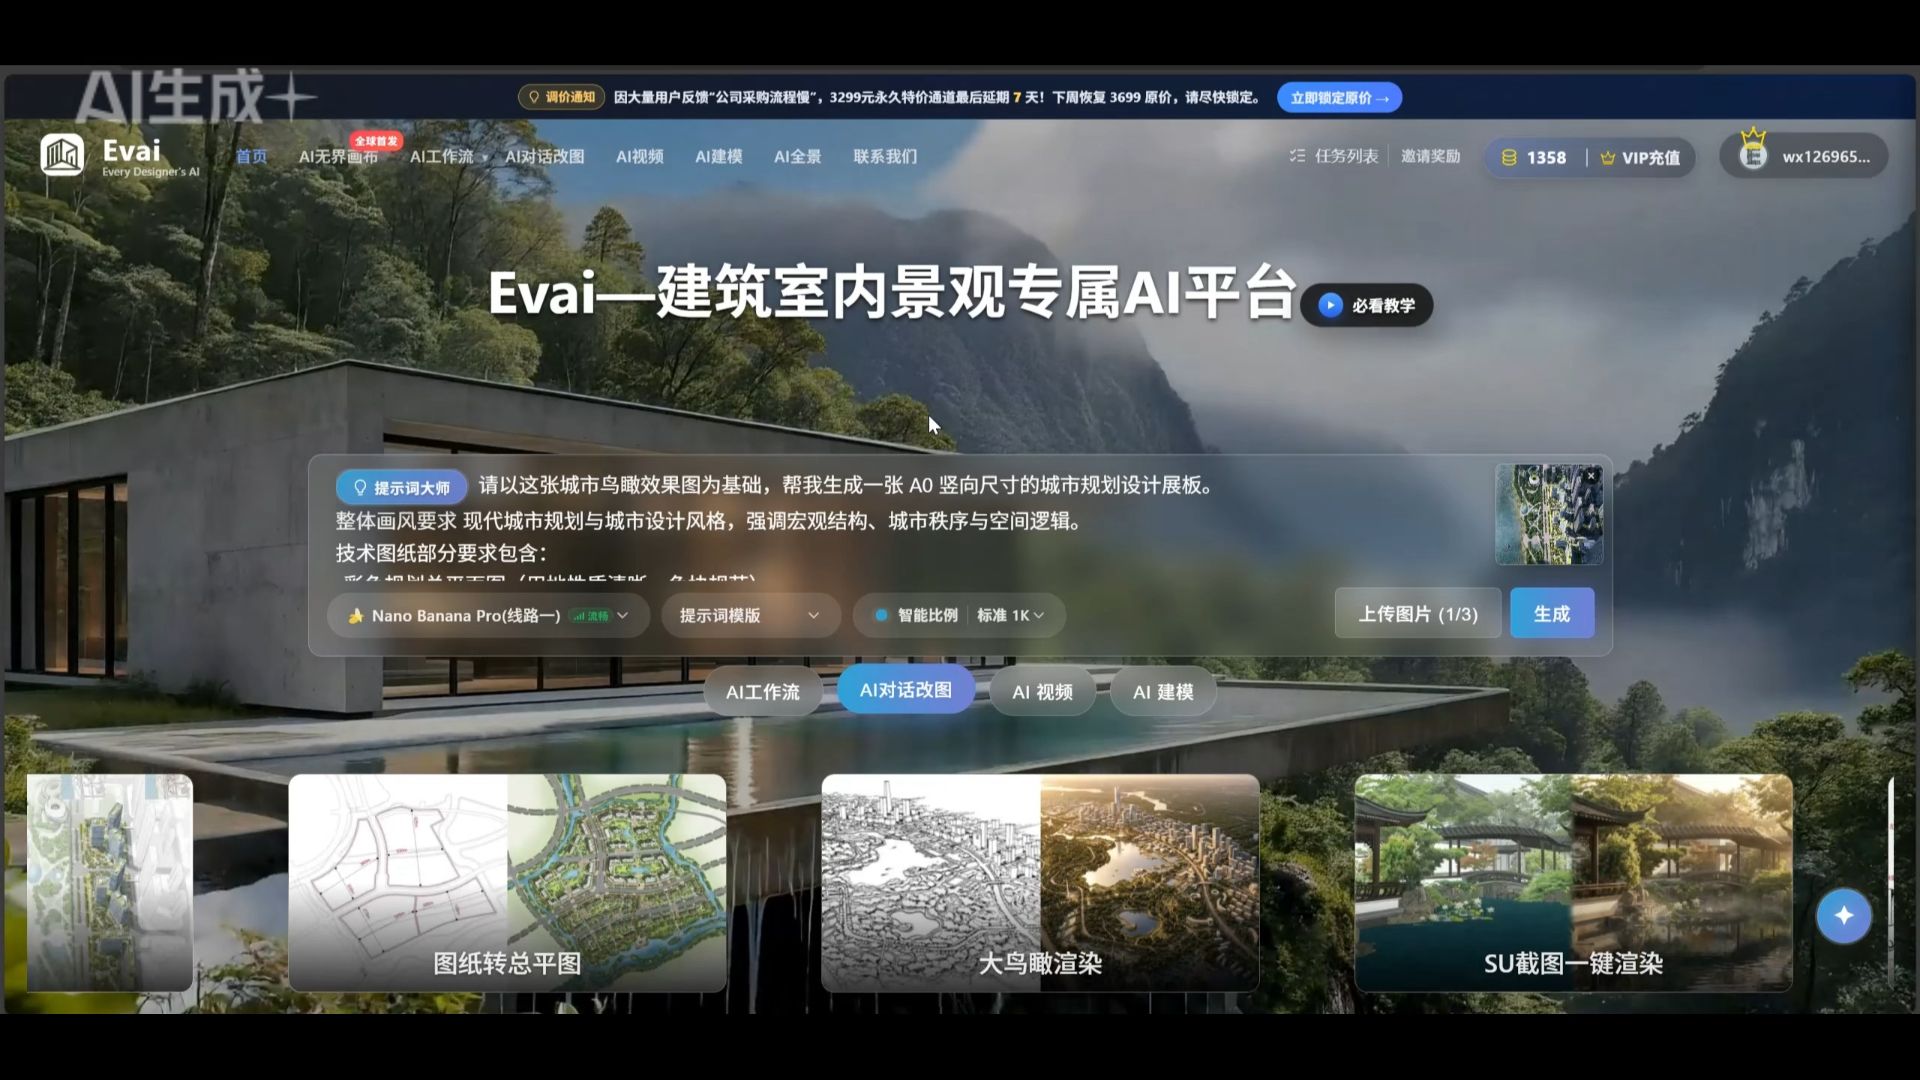Switch to the AI 视频 pill tab
Image resolution: width=1920 pixels, height=1080 pixels.
(1042, 692)
